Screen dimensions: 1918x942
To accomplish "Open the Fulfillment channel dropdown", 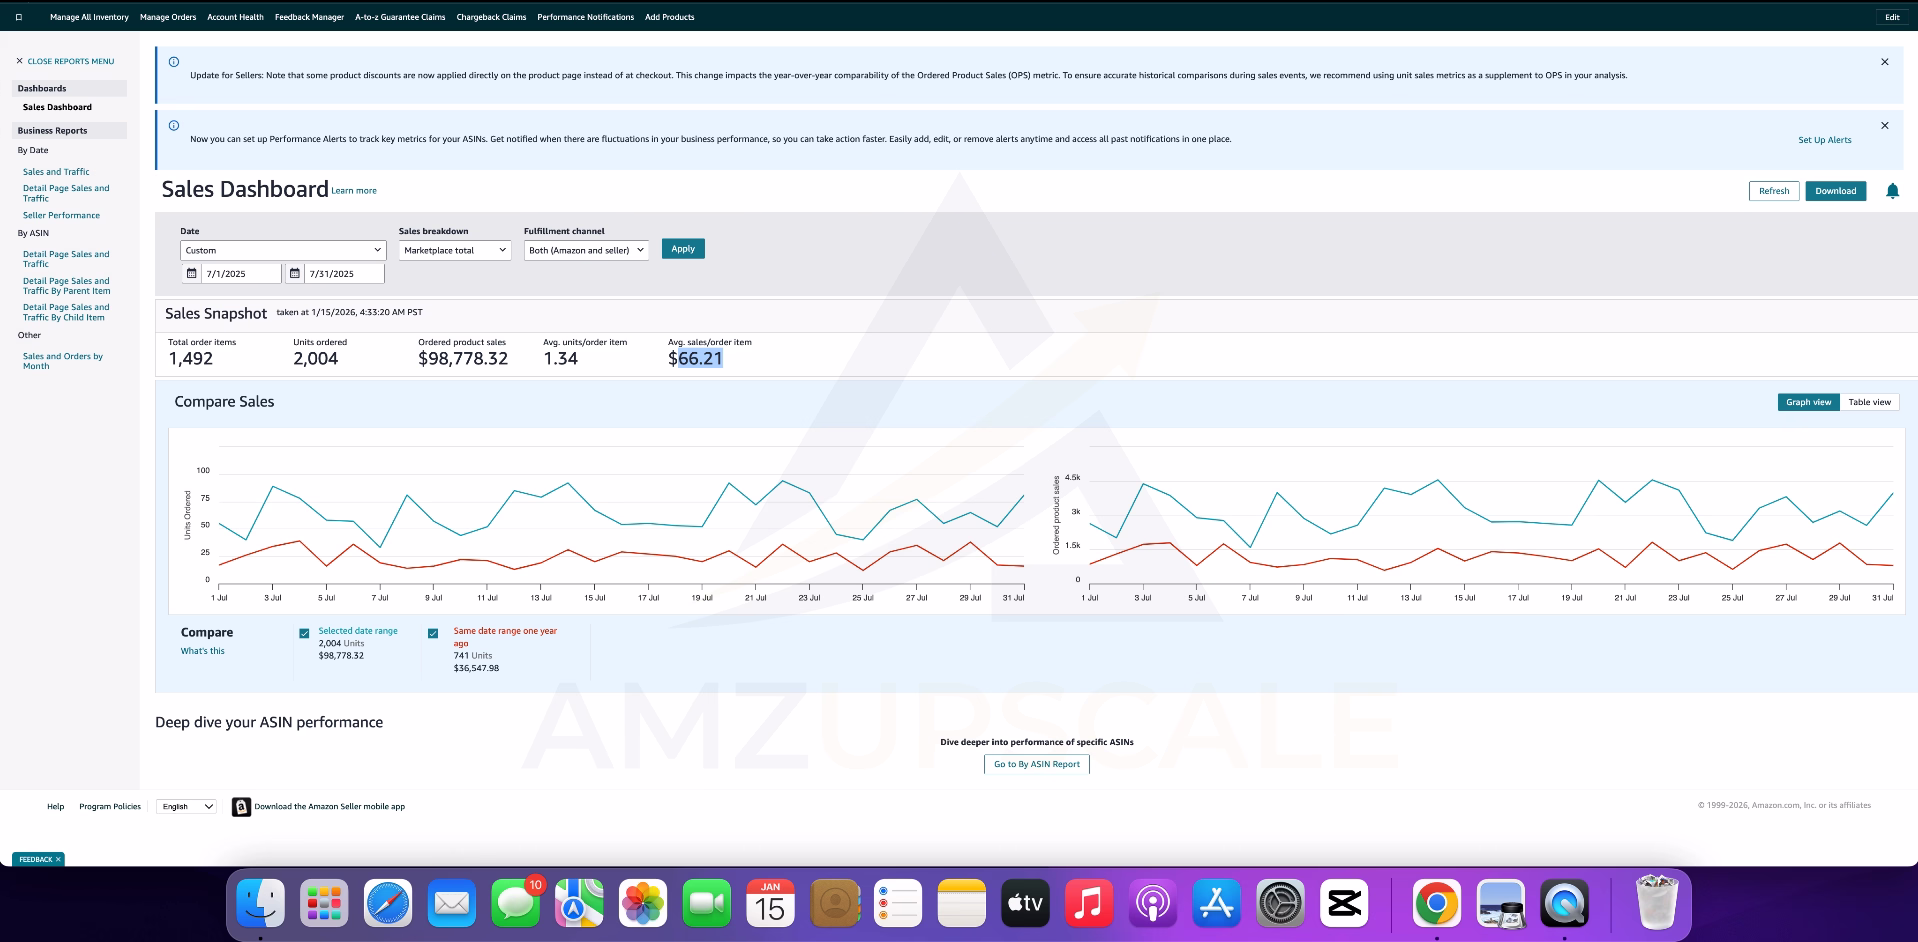I will pos(586,250).
